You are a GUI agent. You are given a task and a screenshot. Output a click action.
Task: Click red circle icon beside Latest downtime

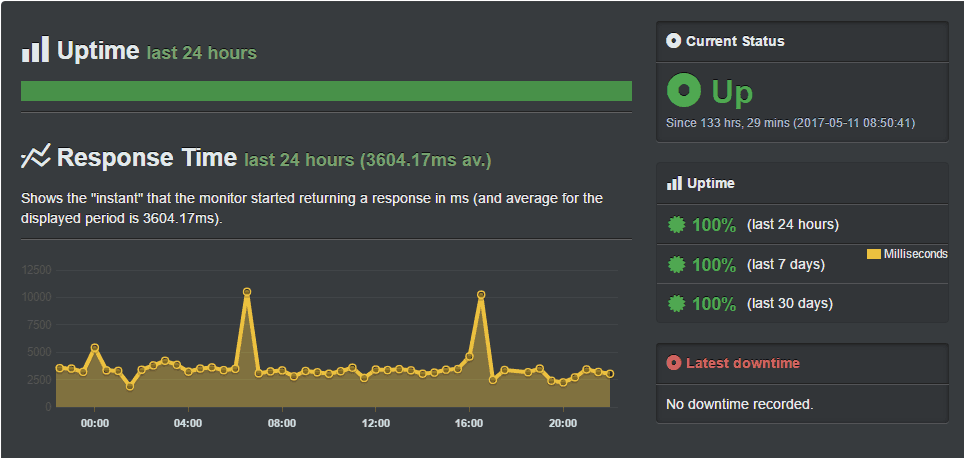673,363
